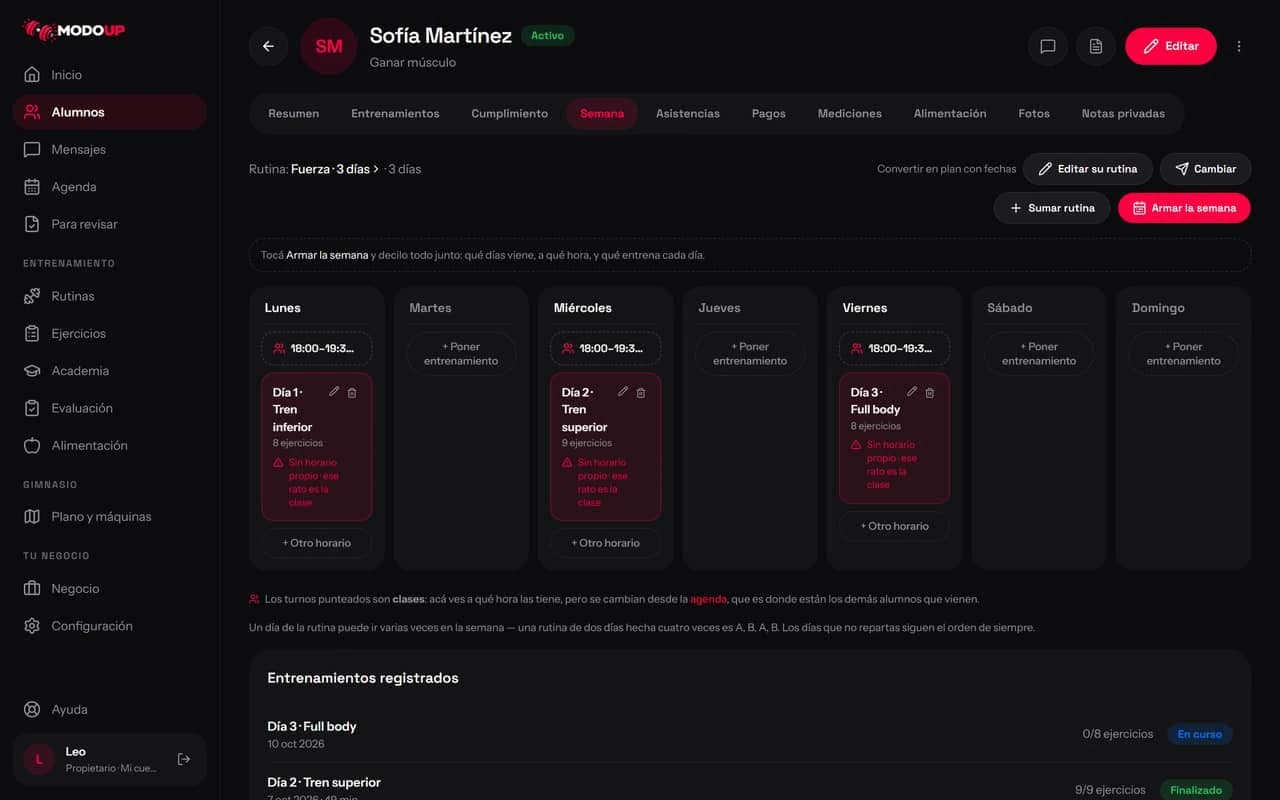Switch to the Entrenamientos tab
Screen dimensions: 1280x800
tap(395, 114)
